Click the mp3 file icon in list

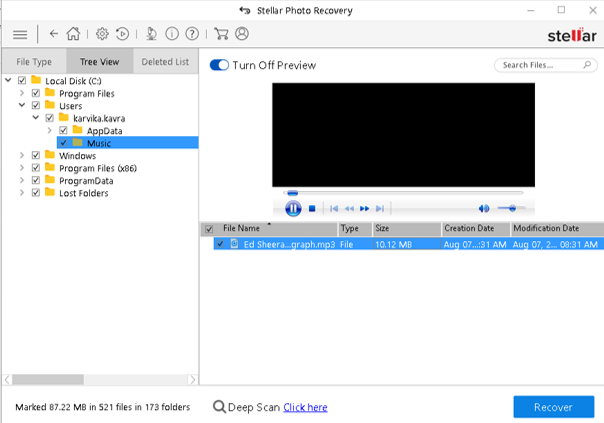pyautogui.click(x=234, y=243)
